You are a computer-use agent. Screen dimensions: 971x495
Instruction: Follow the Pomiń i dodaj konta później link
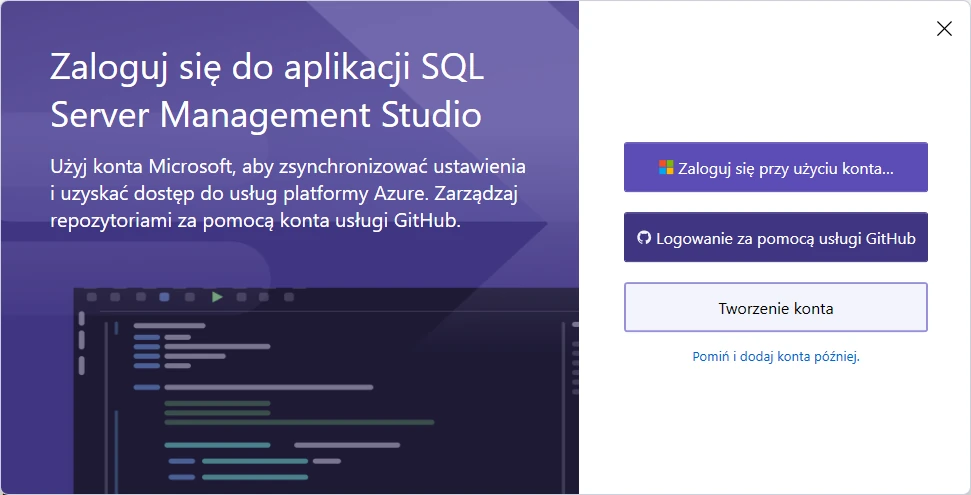pos(776,356)
